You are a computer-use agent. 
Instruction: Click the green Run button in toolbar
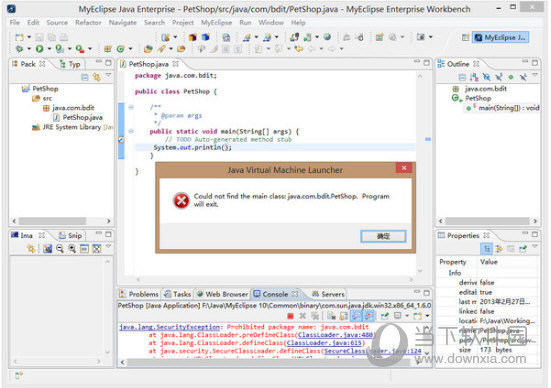[39, 49]
